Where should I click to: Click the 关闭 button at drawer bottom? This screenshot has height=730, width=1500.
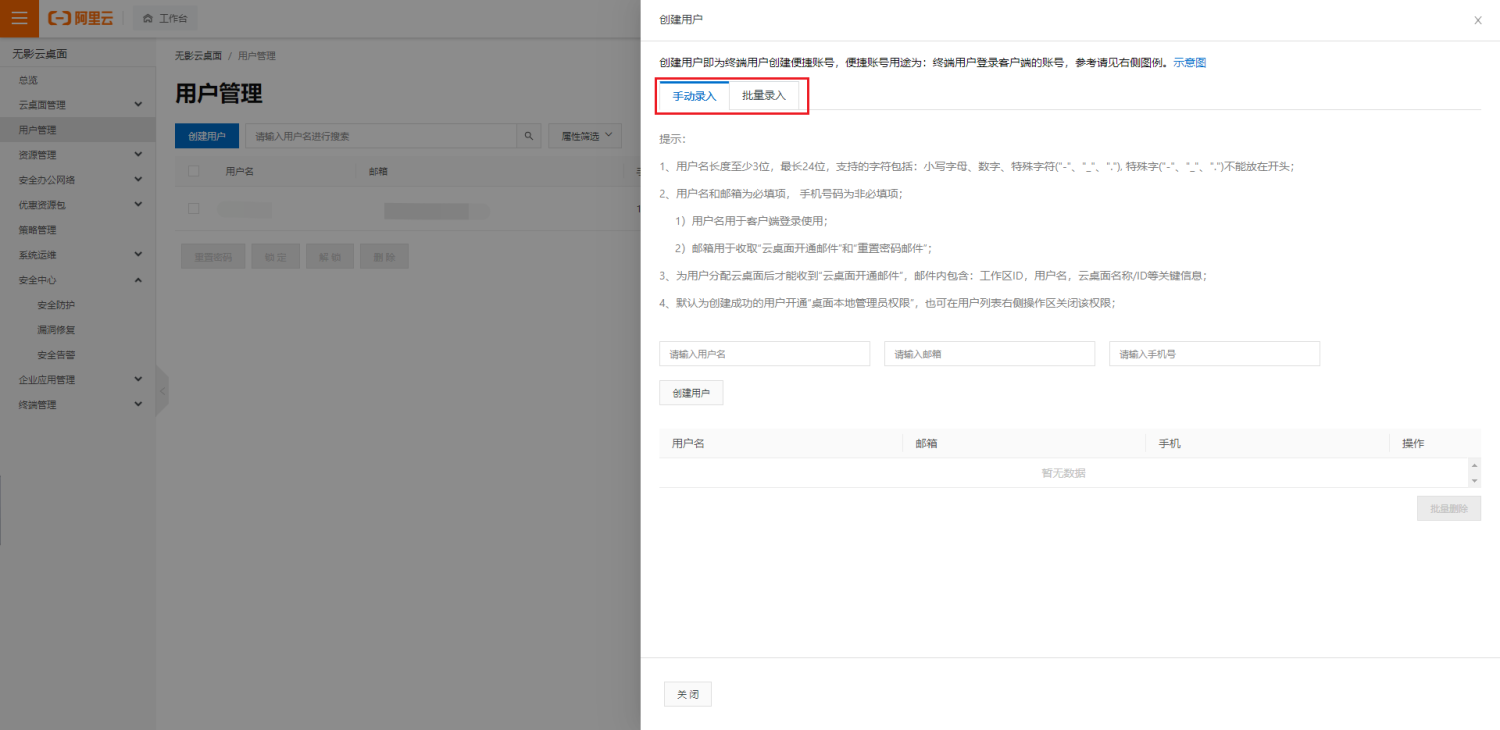point(688,694)
